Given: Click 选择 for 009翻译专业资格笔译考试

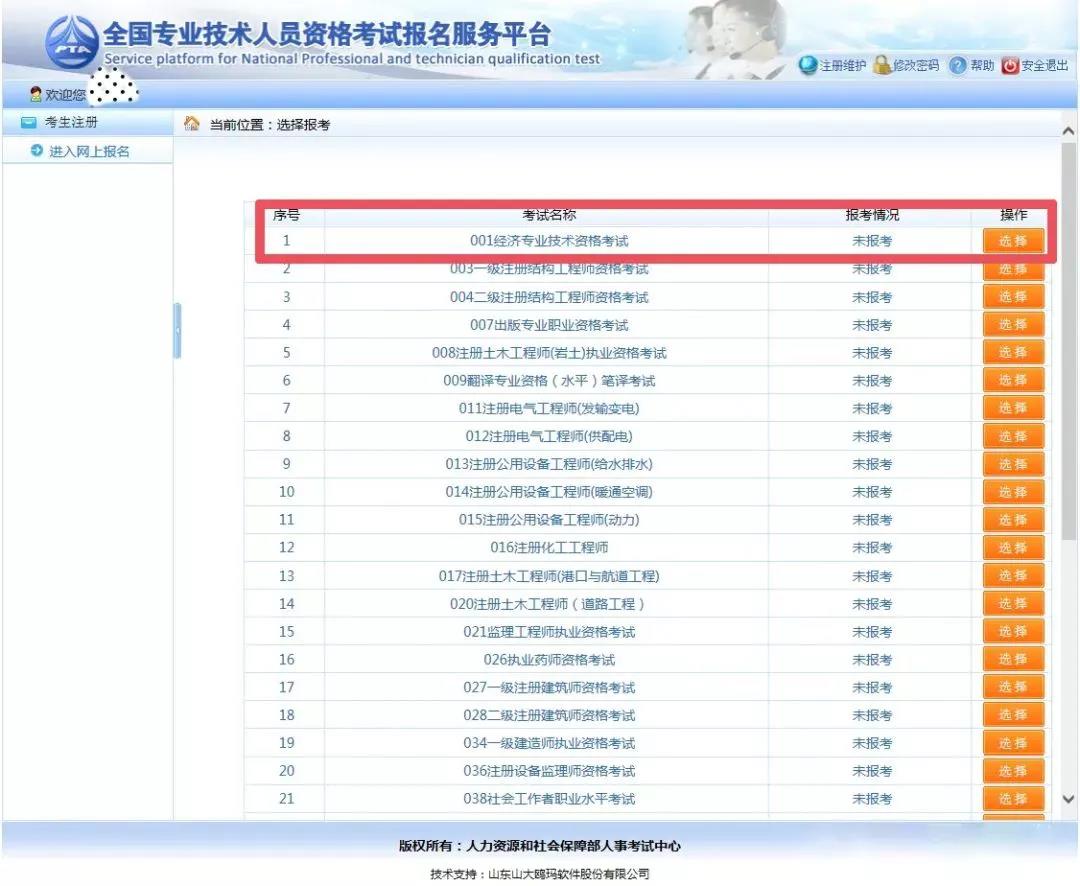Looking at the screenshot, I should (1013, 380).
